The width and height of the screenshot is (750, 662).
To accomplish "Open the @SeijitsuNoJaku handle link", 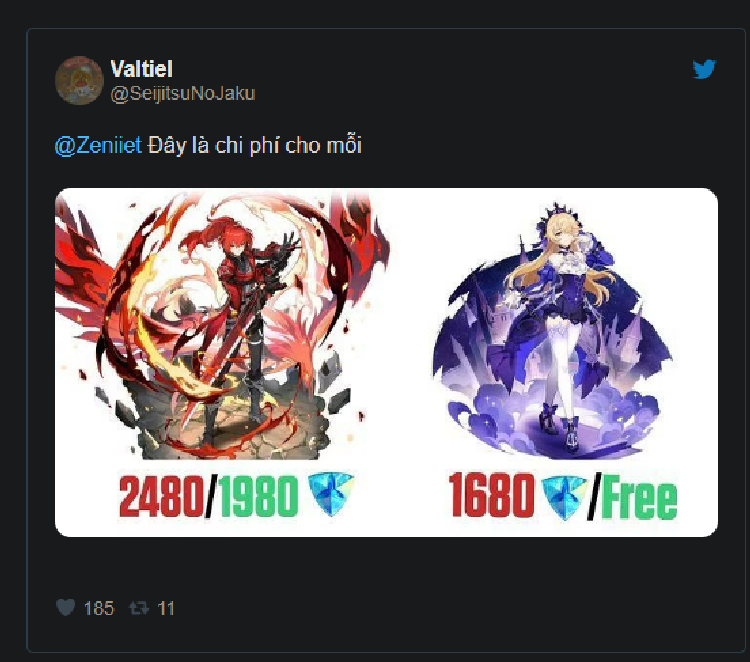I will tap(183, 93).
